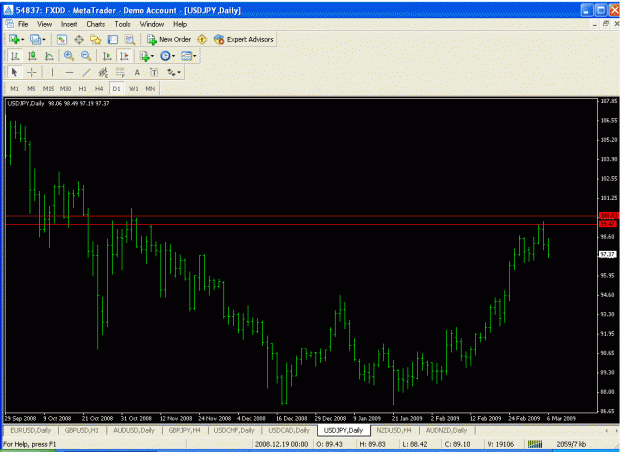Select the Horizontal Line drawing tool
Viewport: 625px width, 452px height.
[x=69, y=72]
